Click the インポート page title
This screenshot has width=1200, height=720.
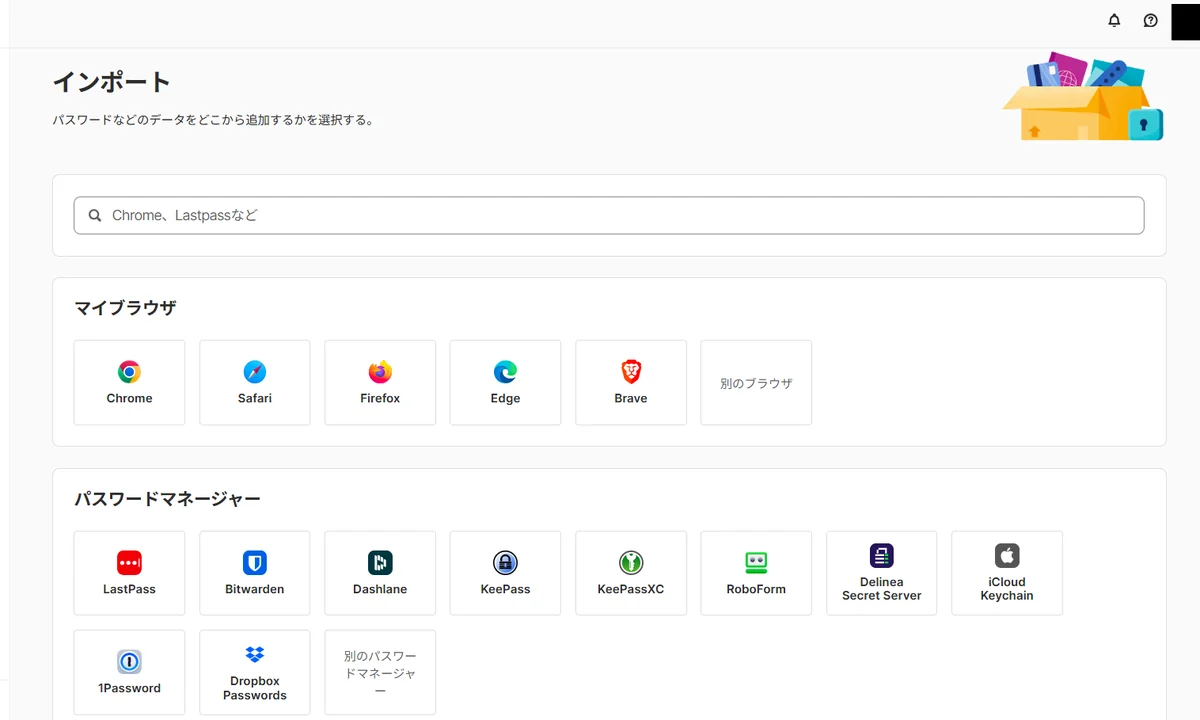click(x=111, y=81)
